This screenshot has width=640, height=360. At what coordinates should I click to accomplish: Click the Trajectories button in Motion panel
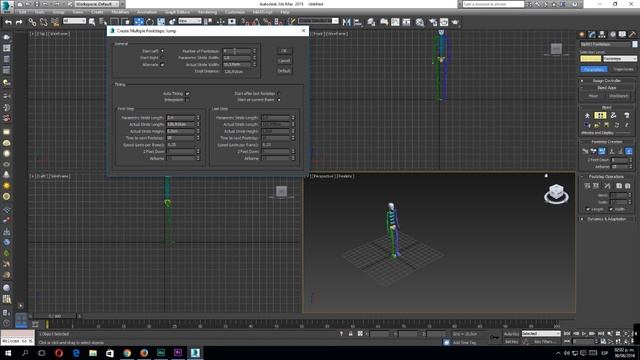(x=623, y=69)
